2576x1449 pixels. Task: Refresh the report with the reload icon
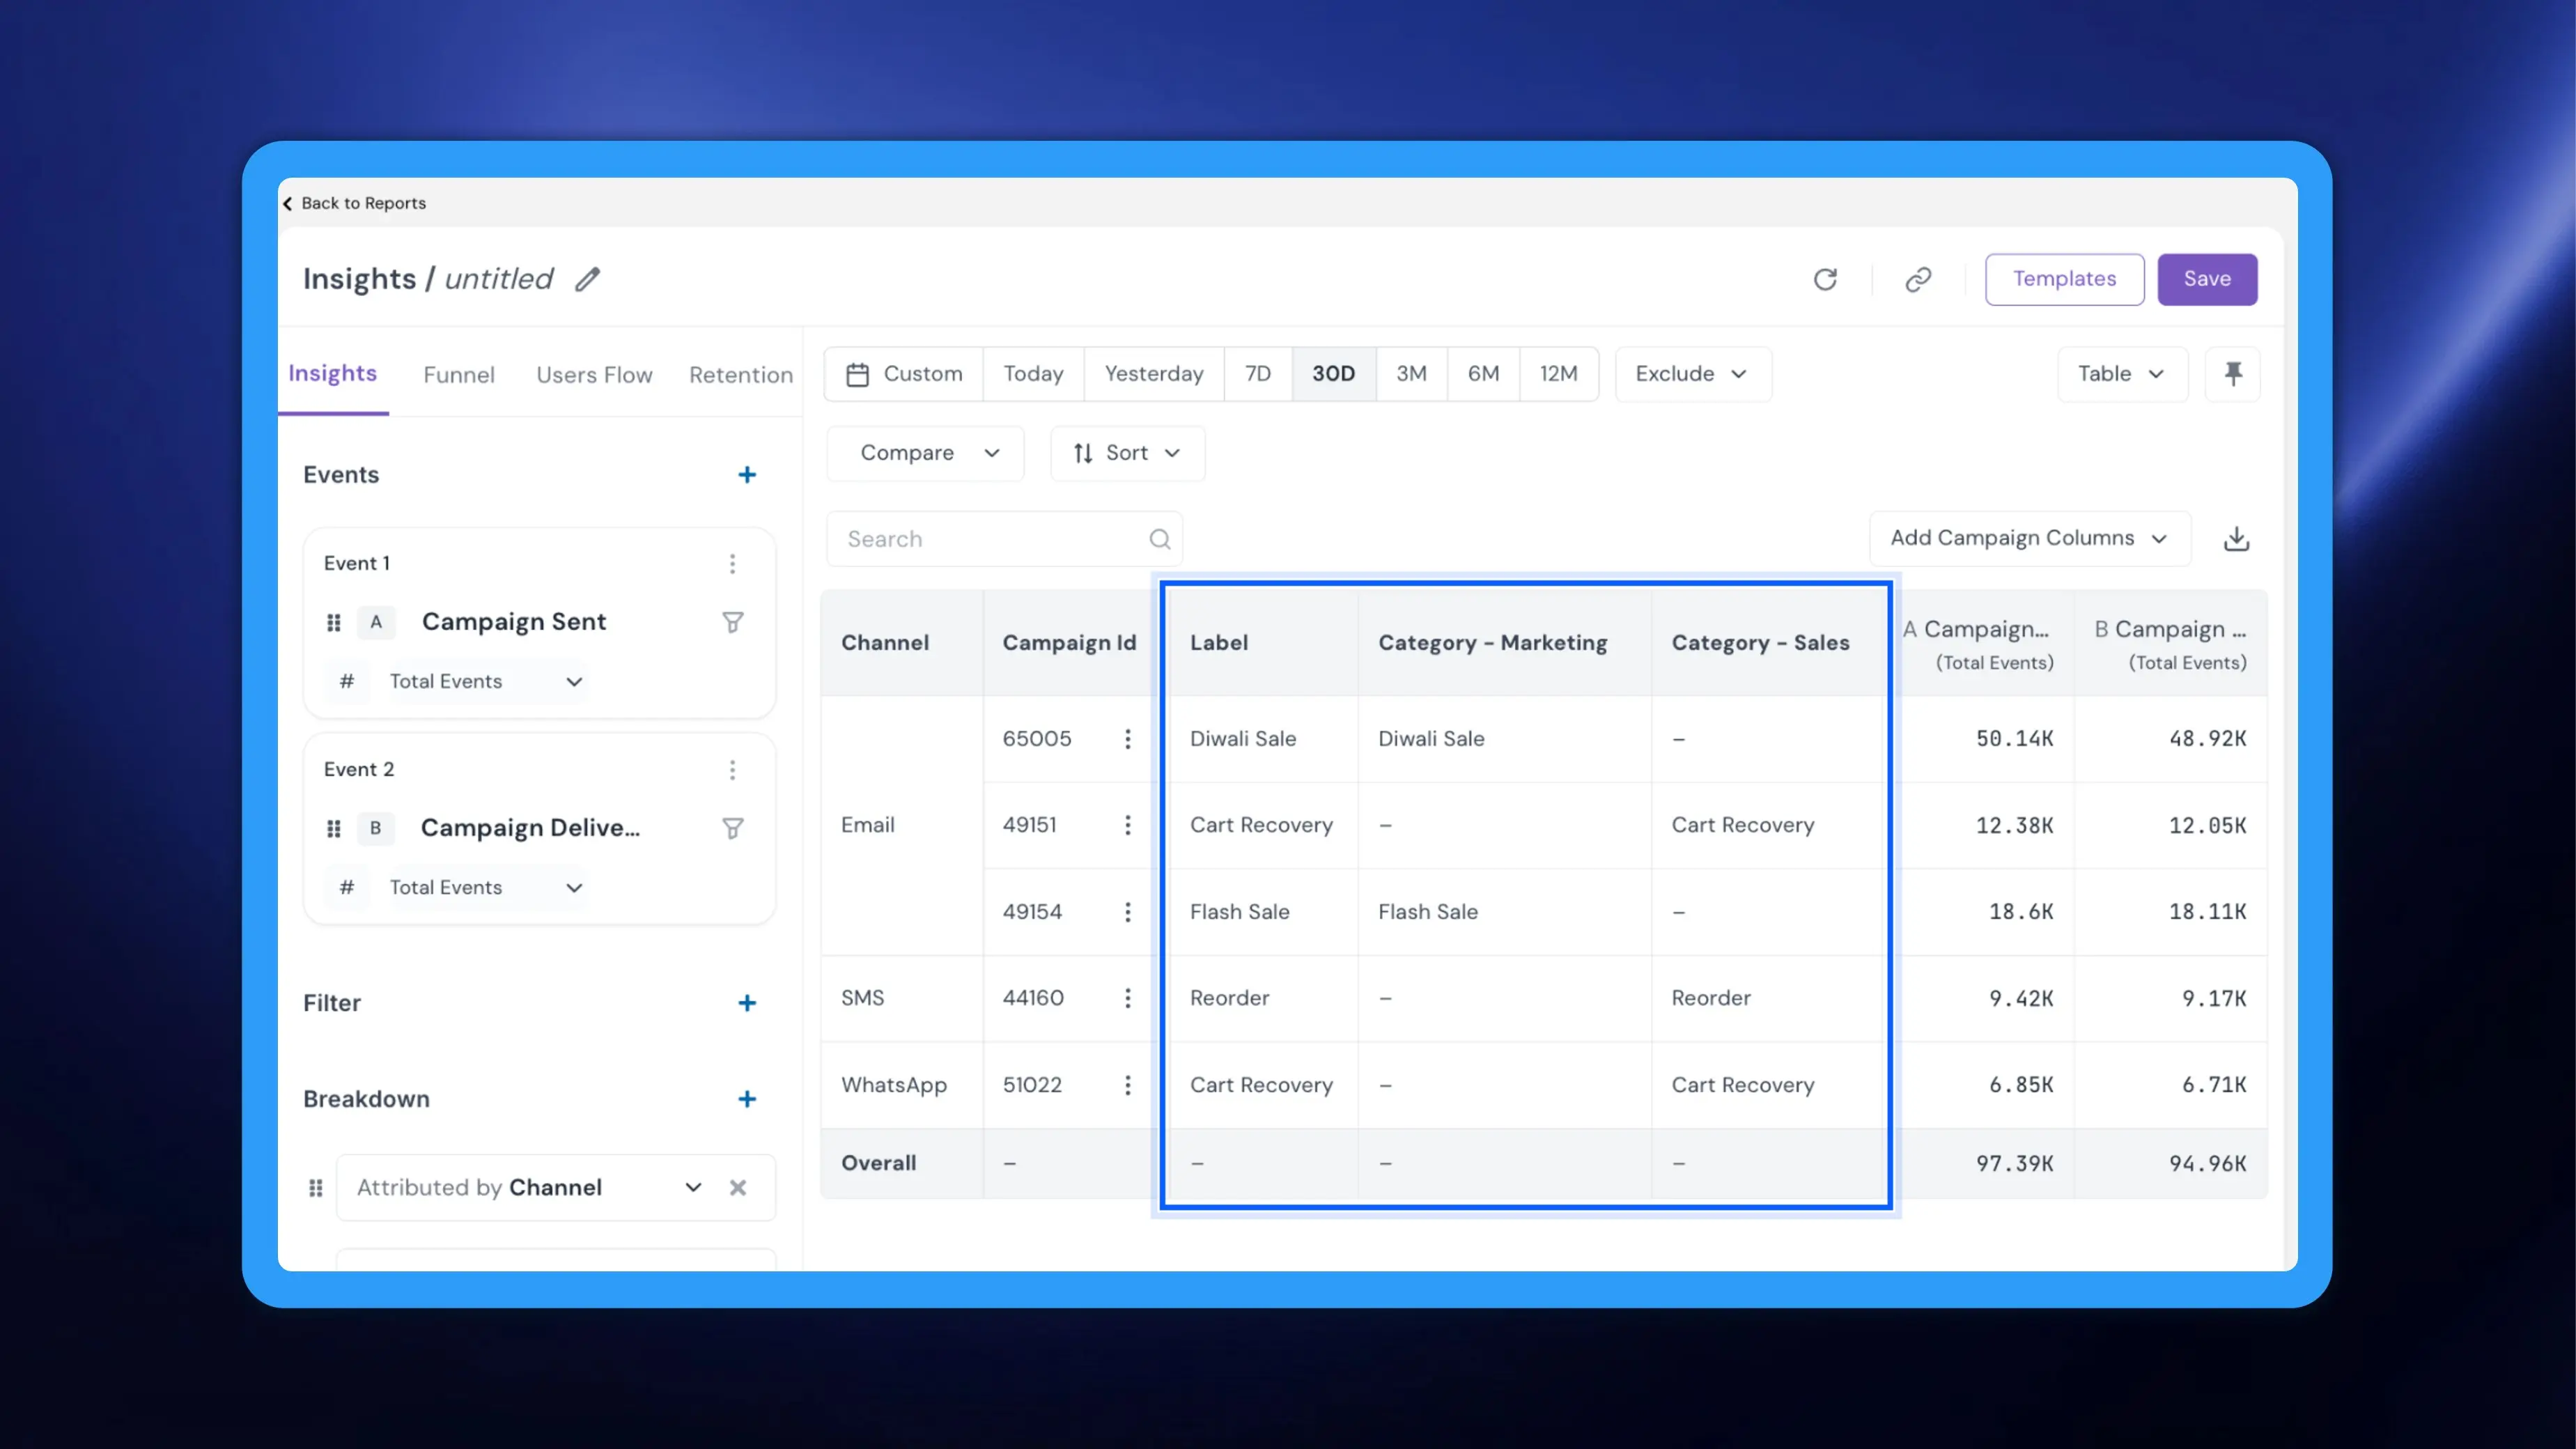click(x=1825, y=279)
